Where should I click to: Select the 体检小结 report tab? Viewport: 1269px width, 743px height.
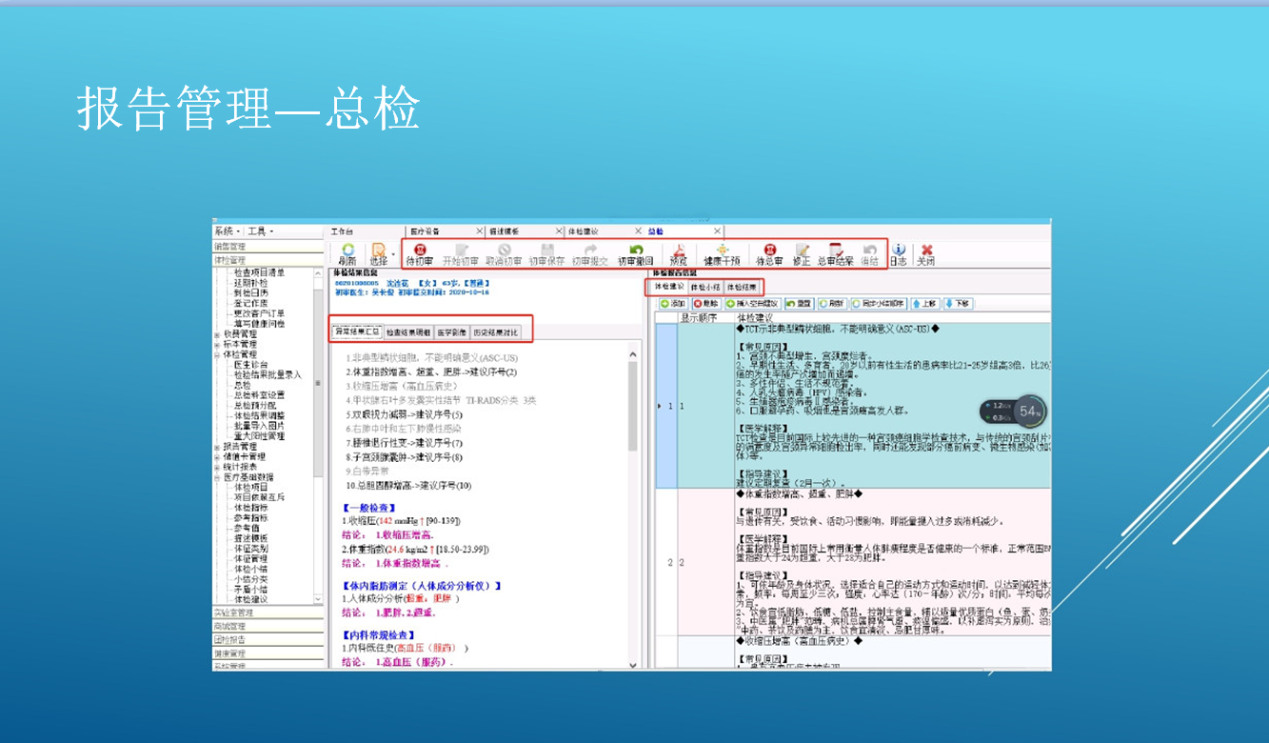click(x=705, y=287)
